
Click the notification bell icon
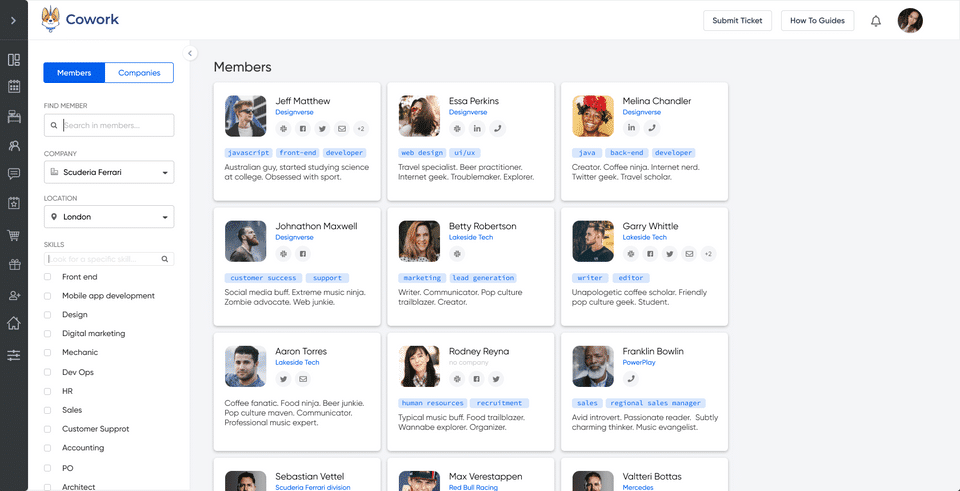pos(876,21)
